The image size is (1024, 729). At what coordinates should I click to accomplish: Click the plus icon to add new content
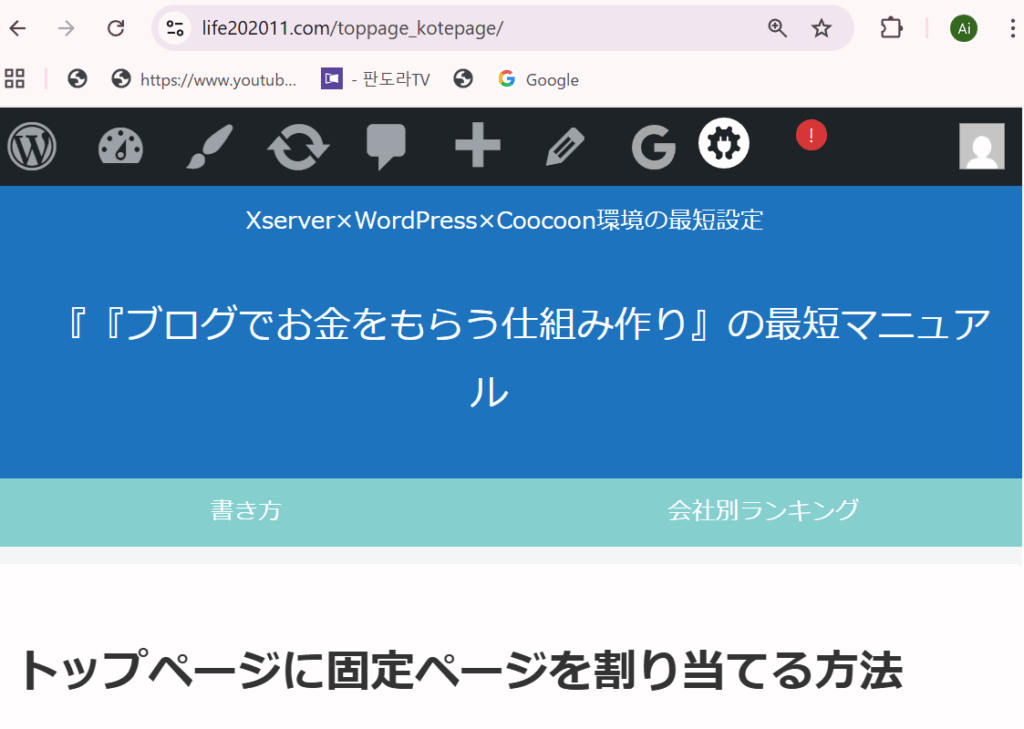coord(477,148)
